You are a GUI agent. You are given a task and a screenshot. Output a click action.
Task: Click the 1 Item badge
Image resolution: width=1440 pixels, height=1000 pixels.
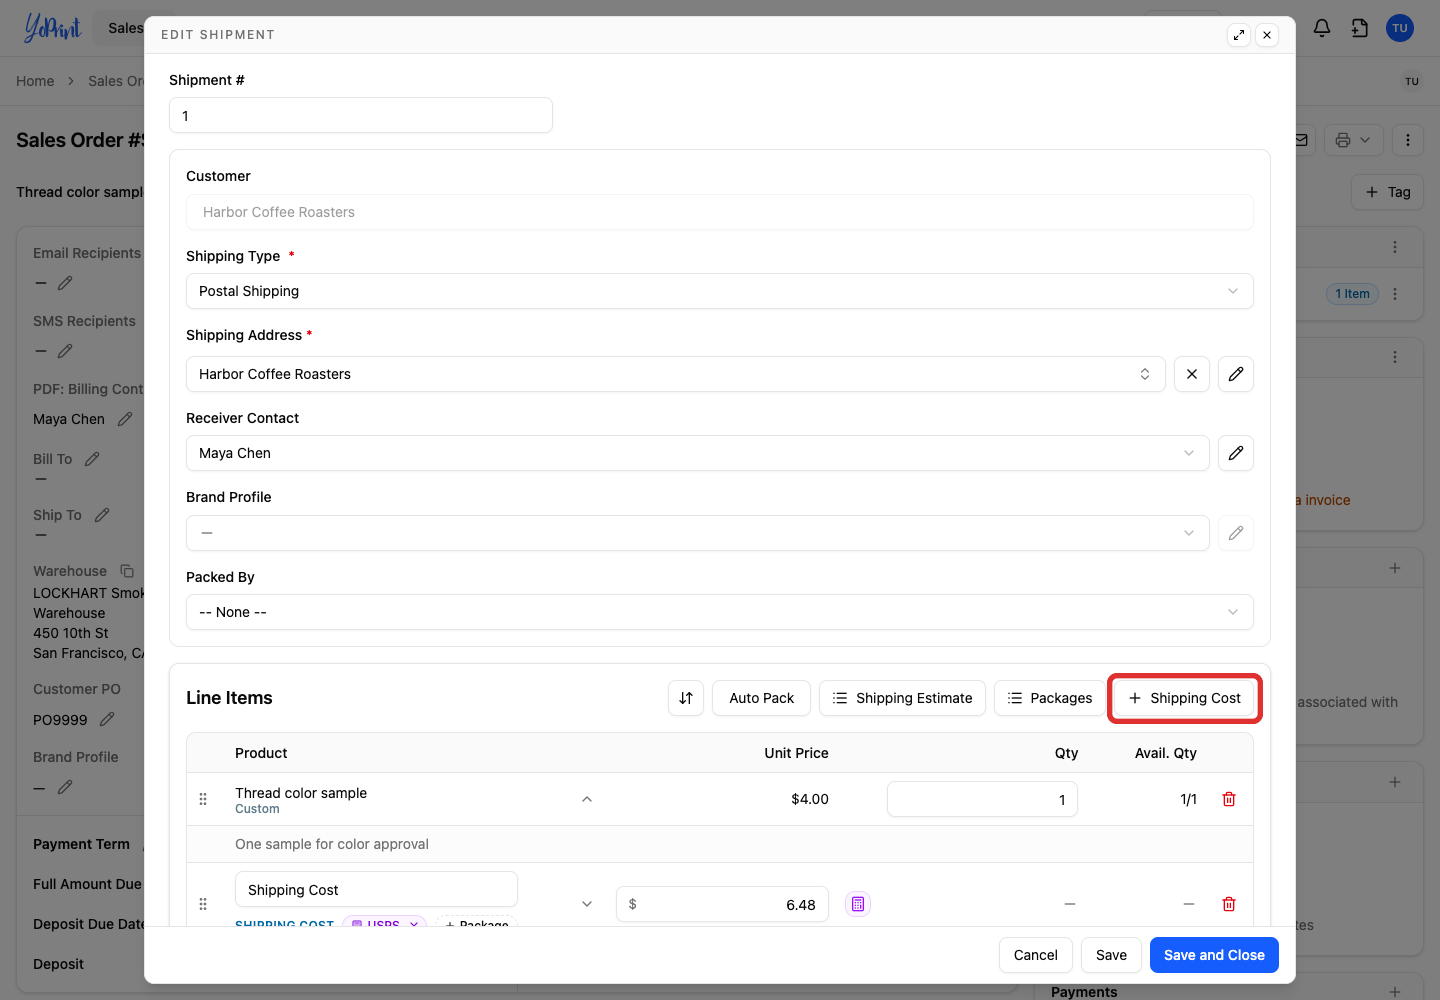(1352, 294)
